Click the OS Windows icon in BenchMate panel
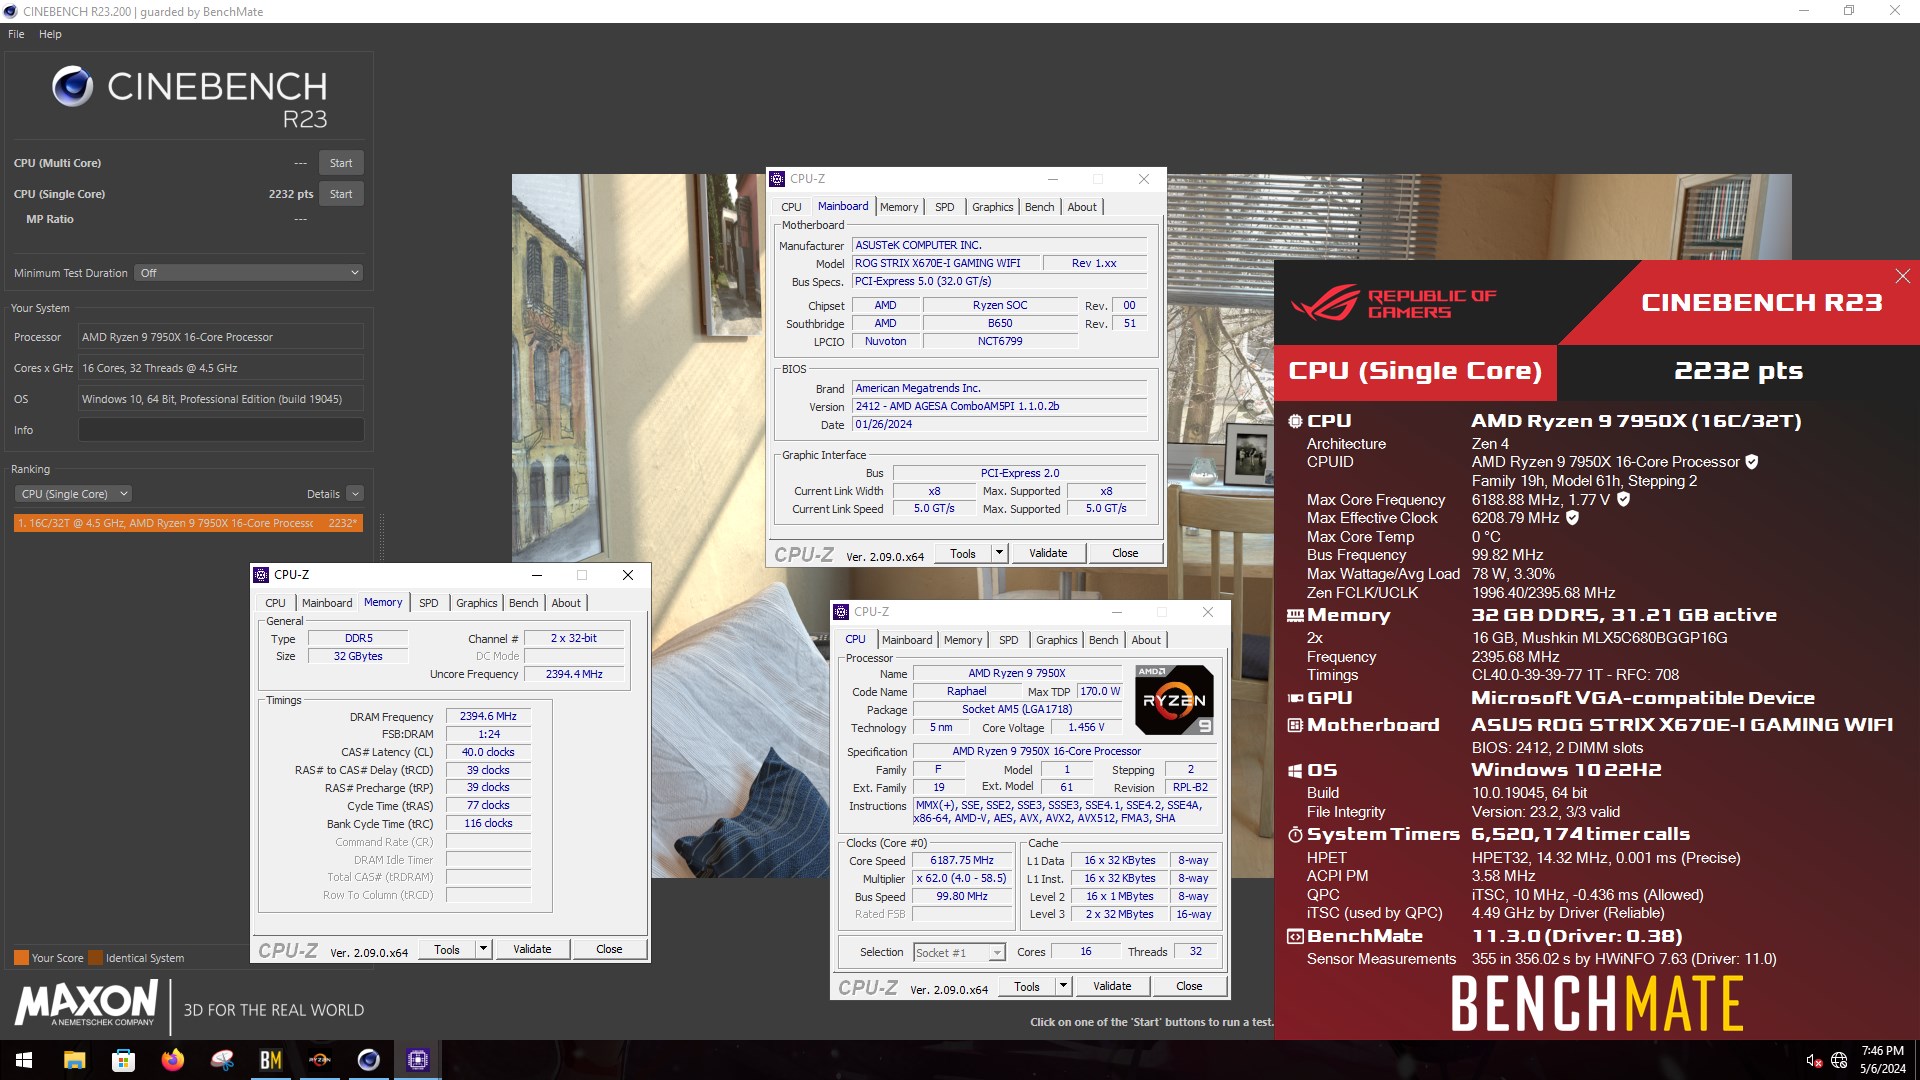The width and height of the screenshot is (1920, 1080). pos(1295,771)
